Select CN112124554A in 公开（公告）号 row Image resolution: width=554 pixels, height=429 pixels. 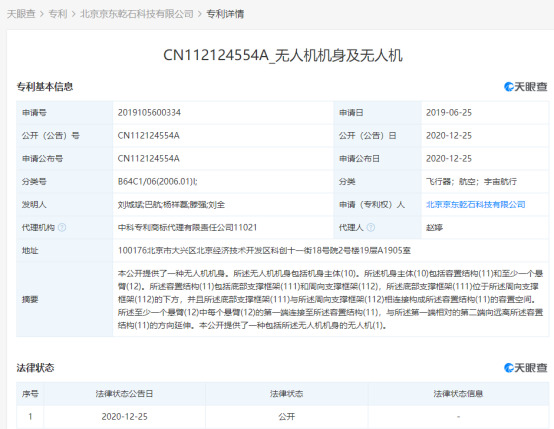(x=148, y=136)
